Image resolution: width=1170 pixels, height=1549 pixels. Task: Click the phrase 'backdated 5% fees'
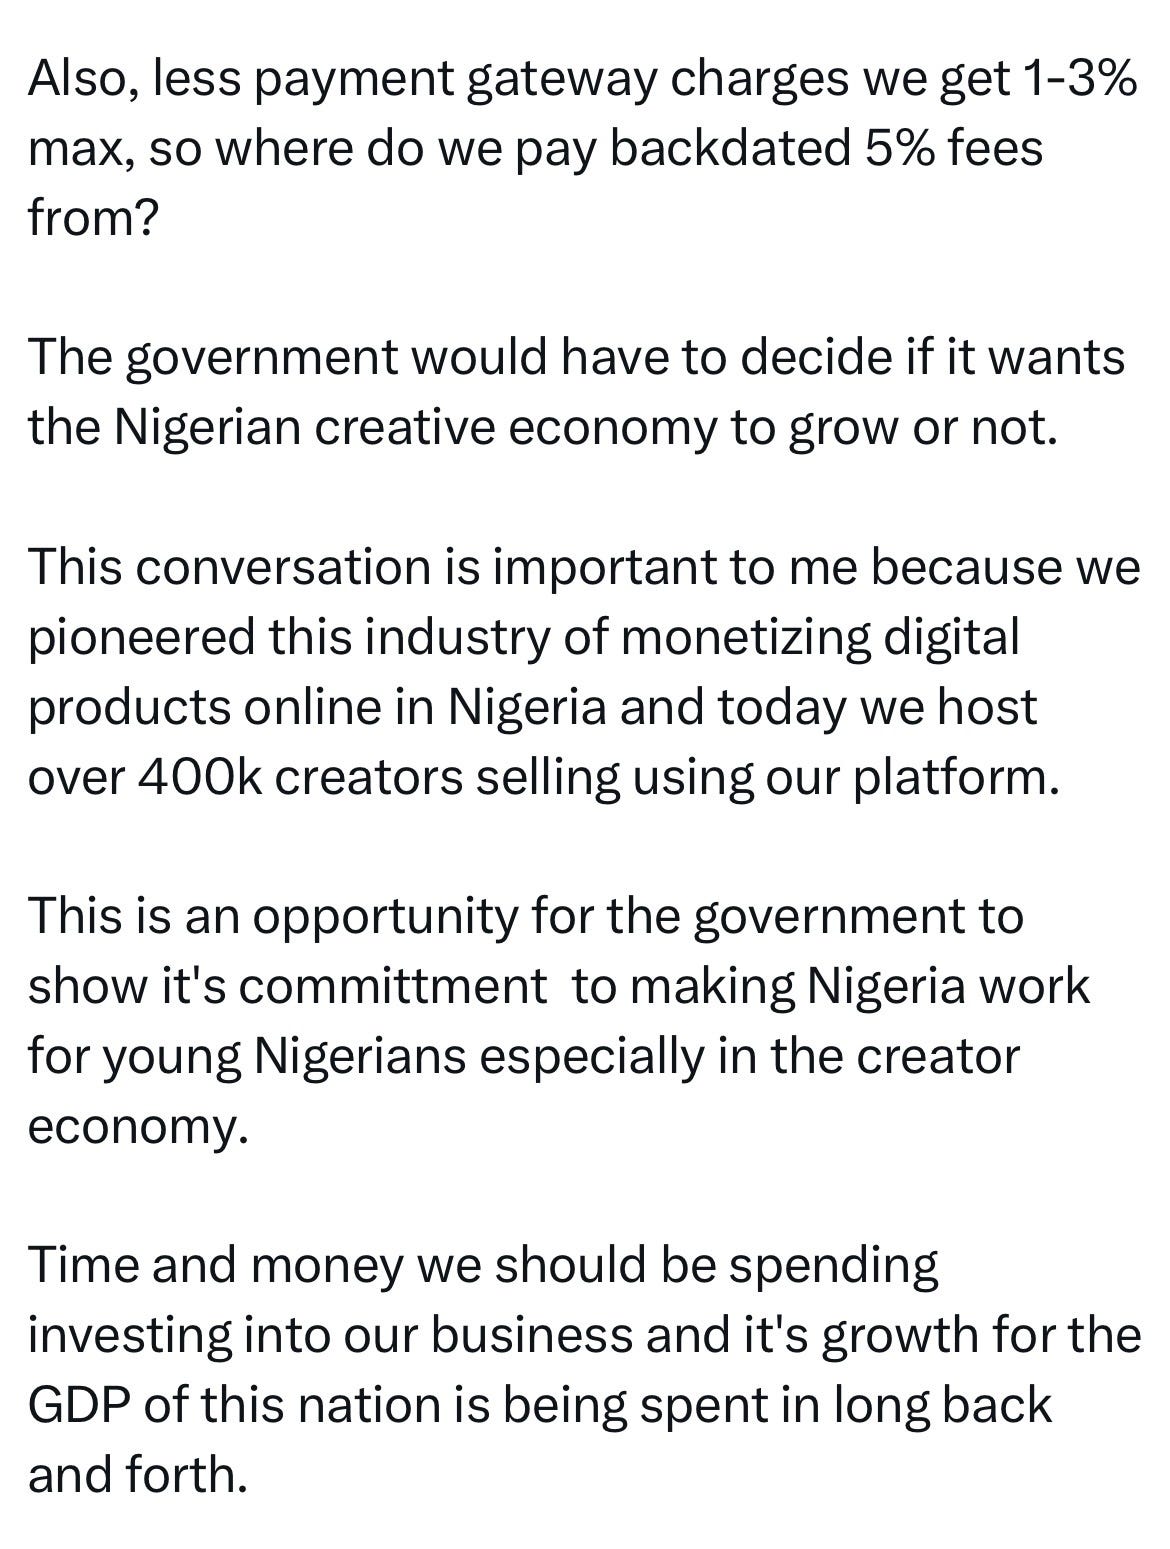pyautogui.click(x=825, y=148)
